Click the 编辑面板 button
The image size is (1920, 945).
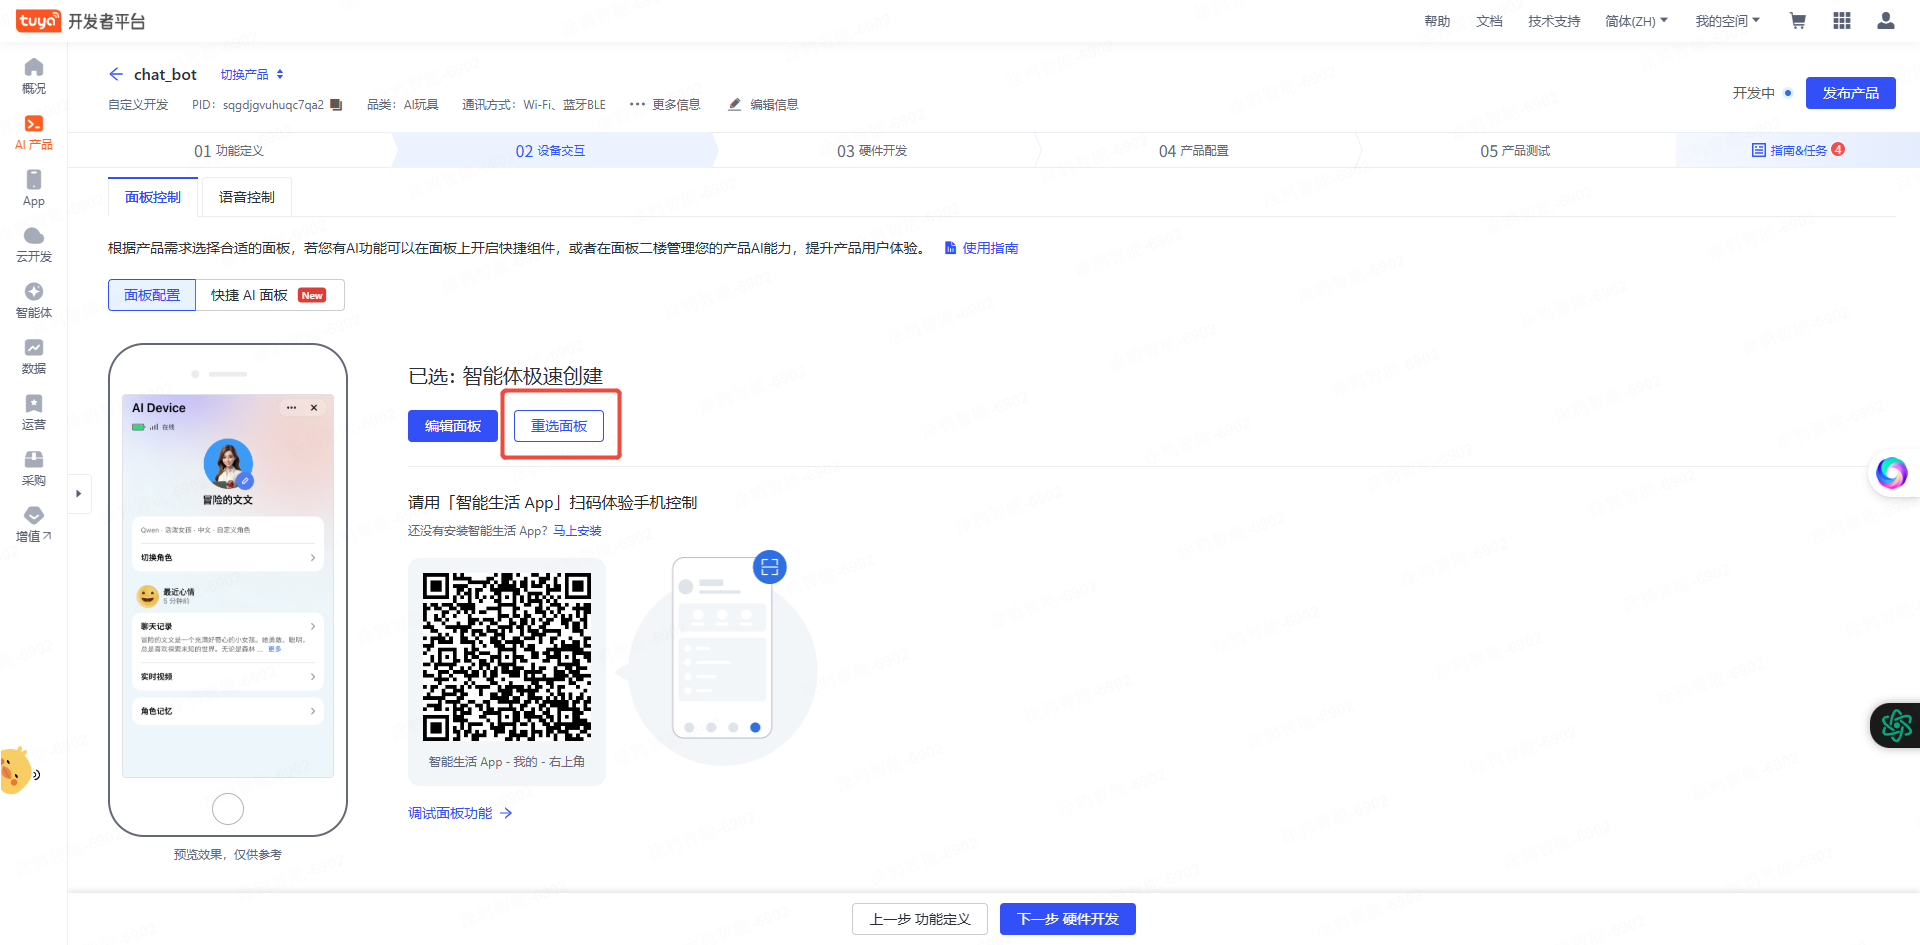click(x=453, y=426)
